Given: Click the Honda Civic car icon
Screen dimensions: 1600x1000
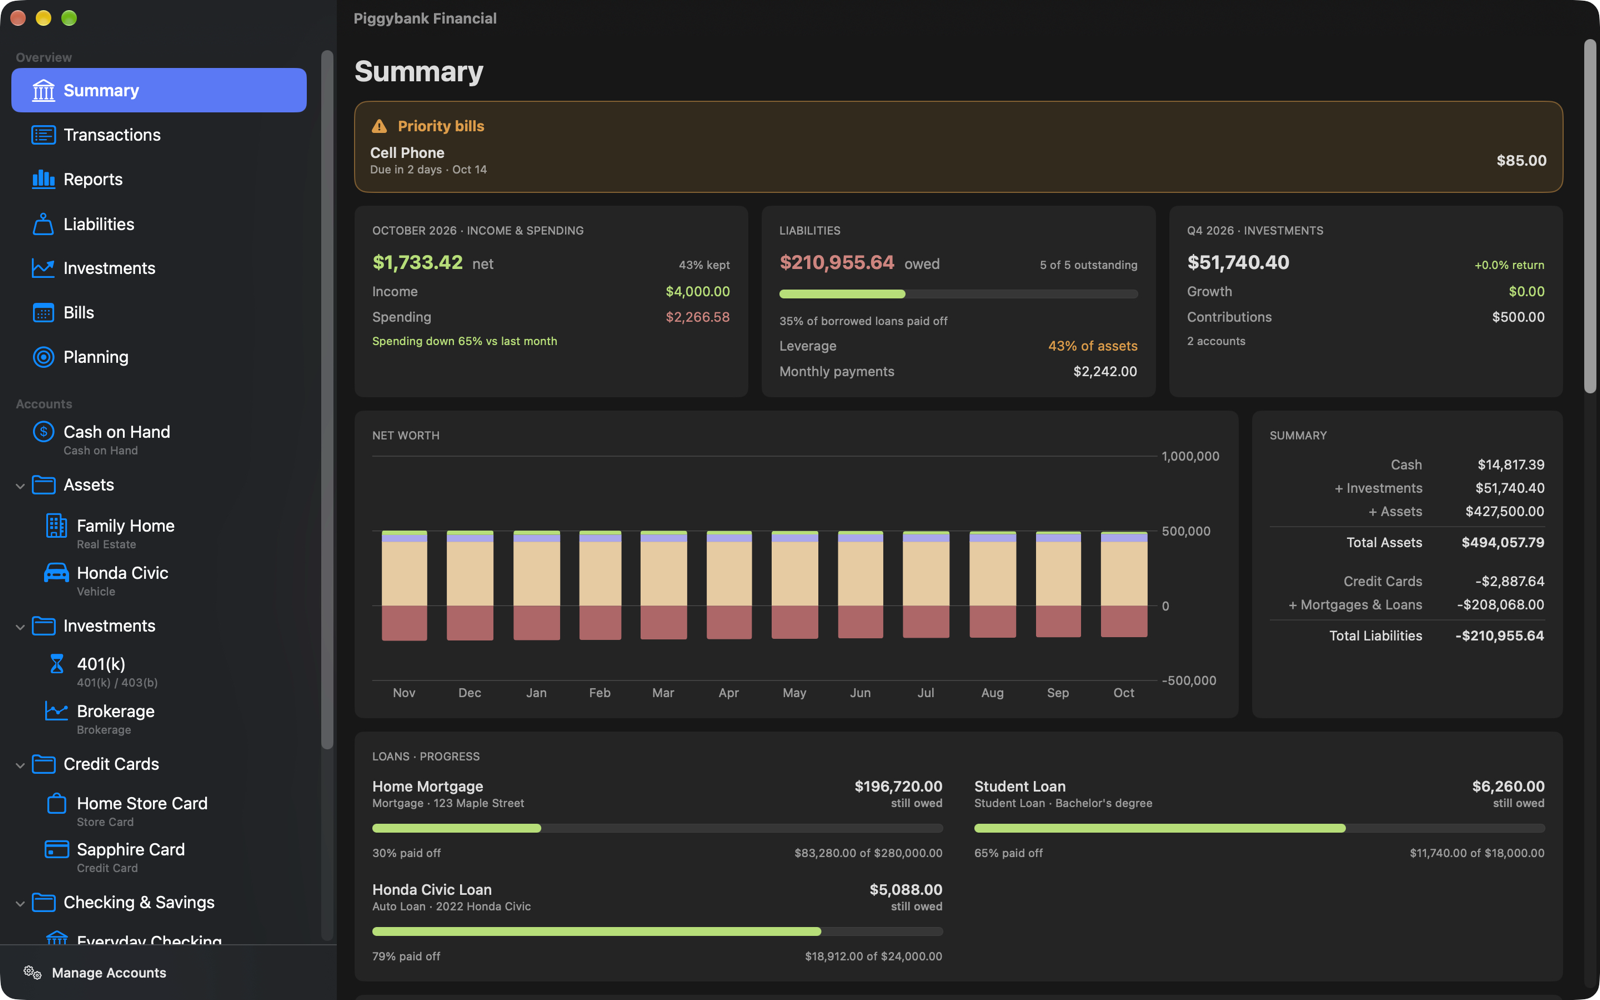Looking at the screenshot, I should pyautogui.click(x=56, y=573).
